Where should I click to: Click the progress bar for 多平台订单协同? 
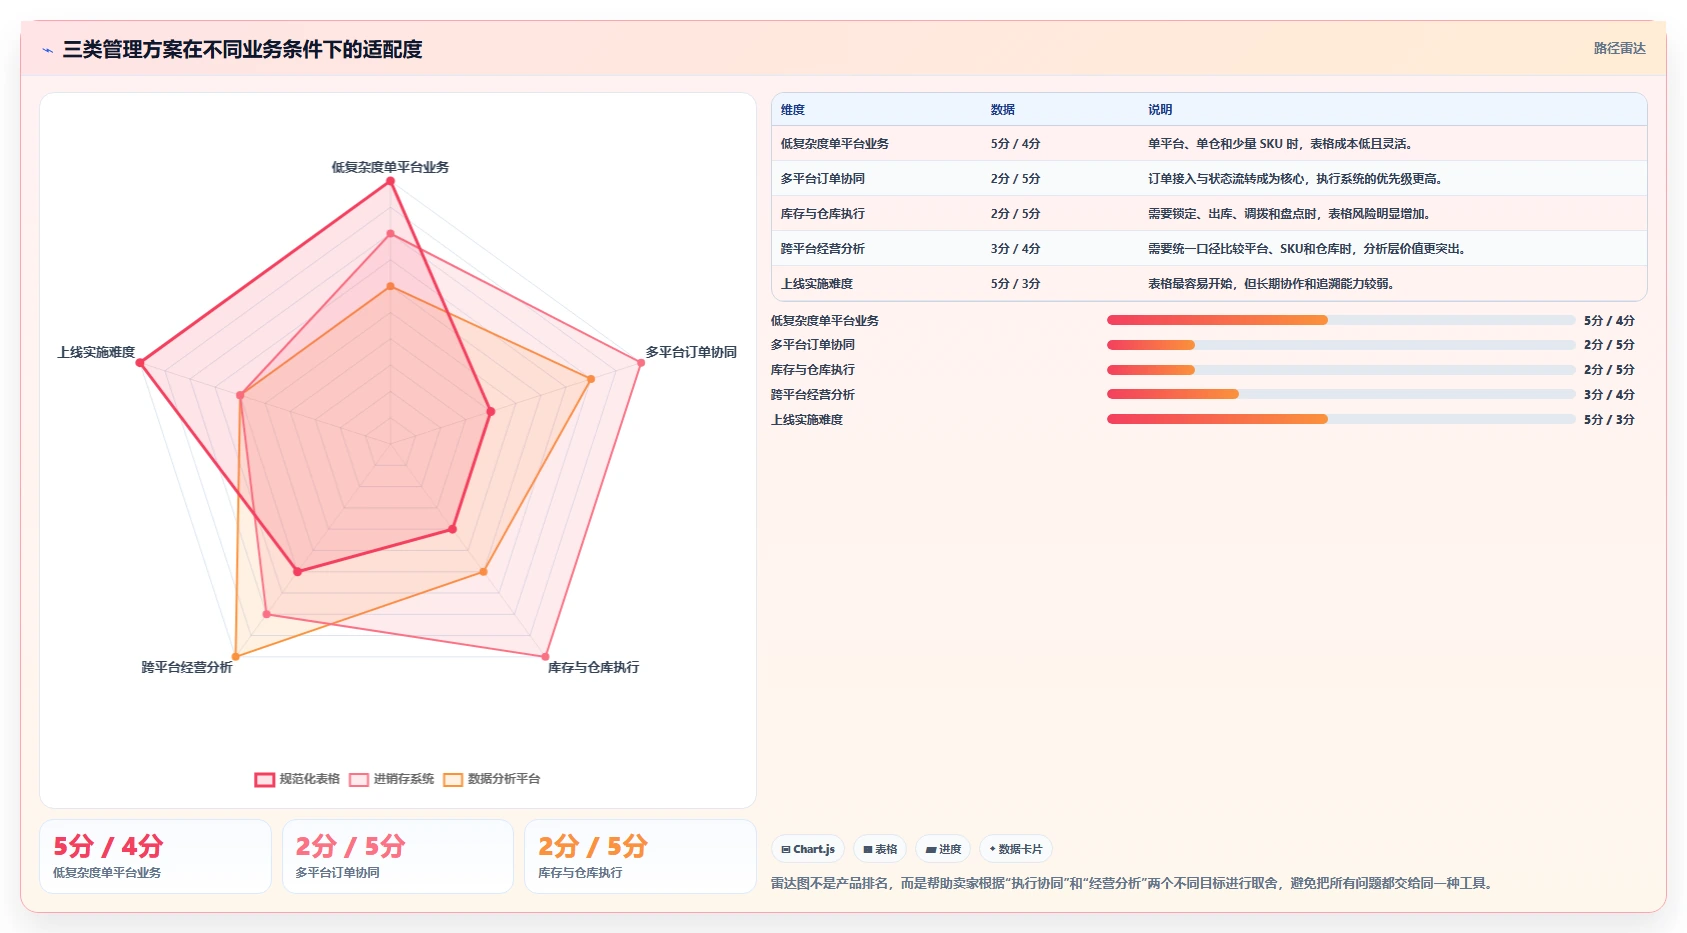(1341, 345)
